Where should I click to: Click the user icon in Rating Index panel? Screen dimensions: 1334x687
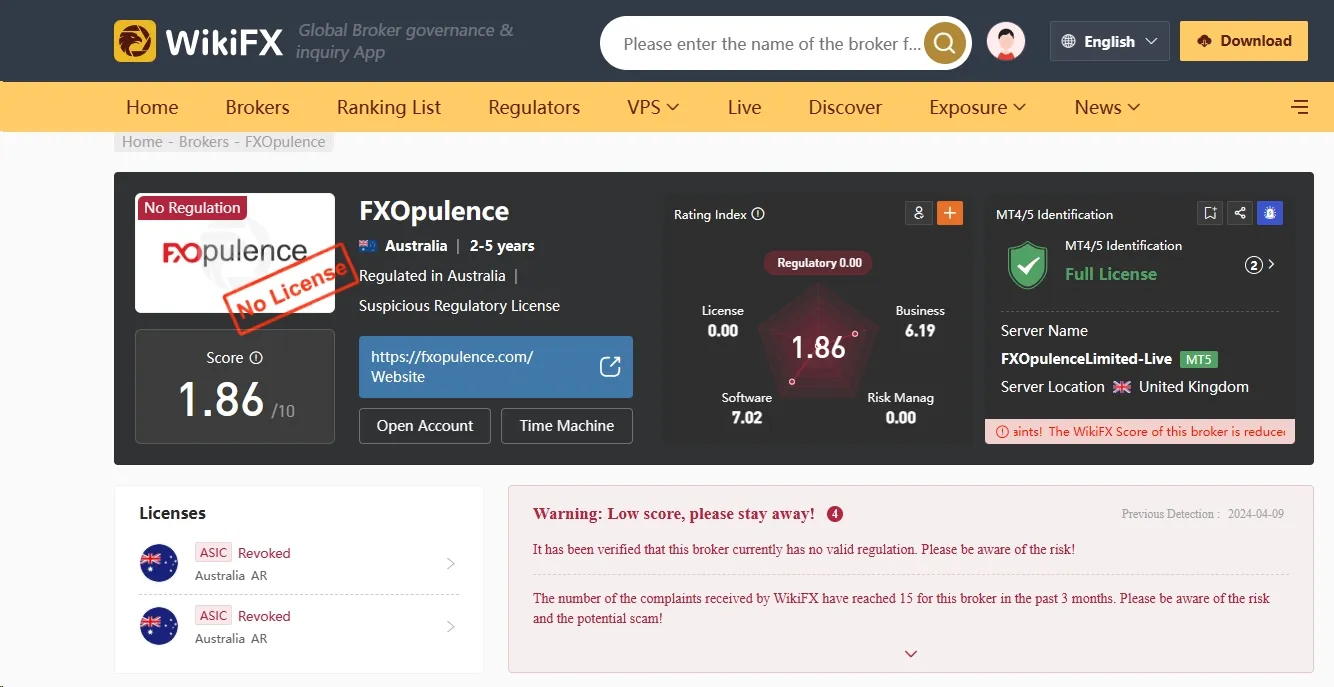[x=918, y=213]
